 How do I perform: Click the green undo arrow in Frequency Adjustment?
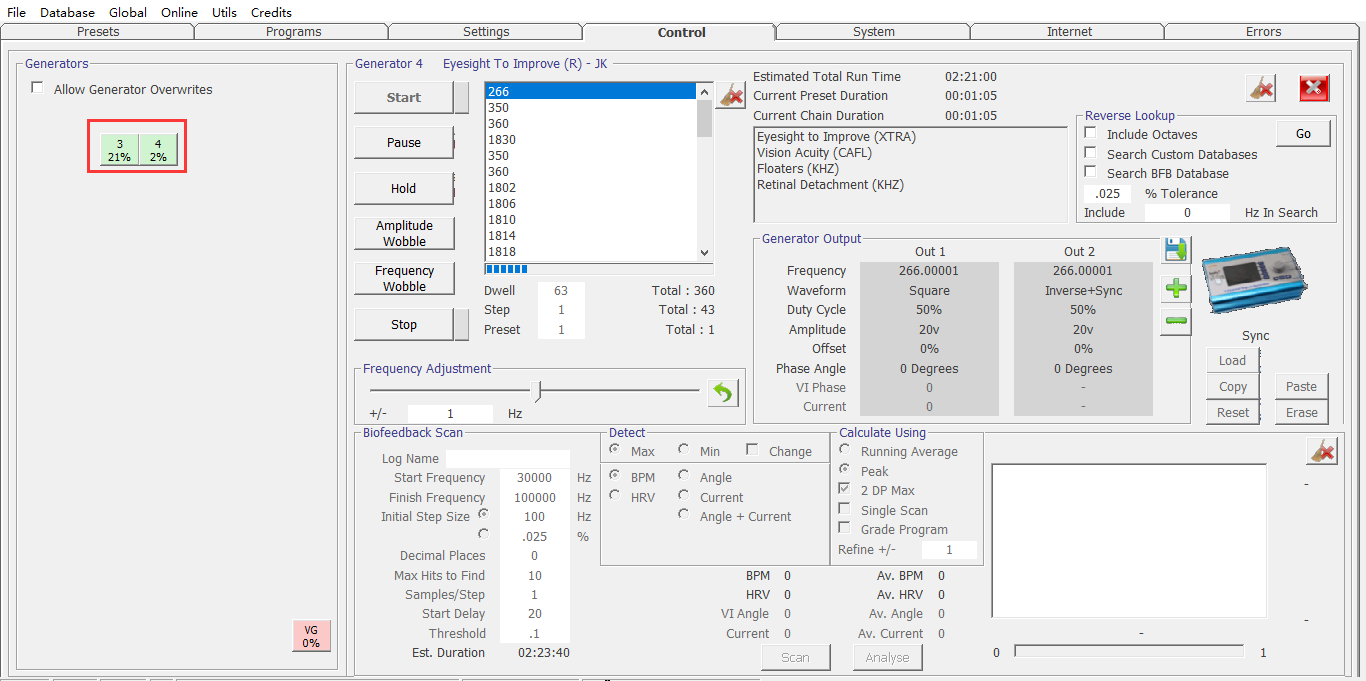point(722,393)
